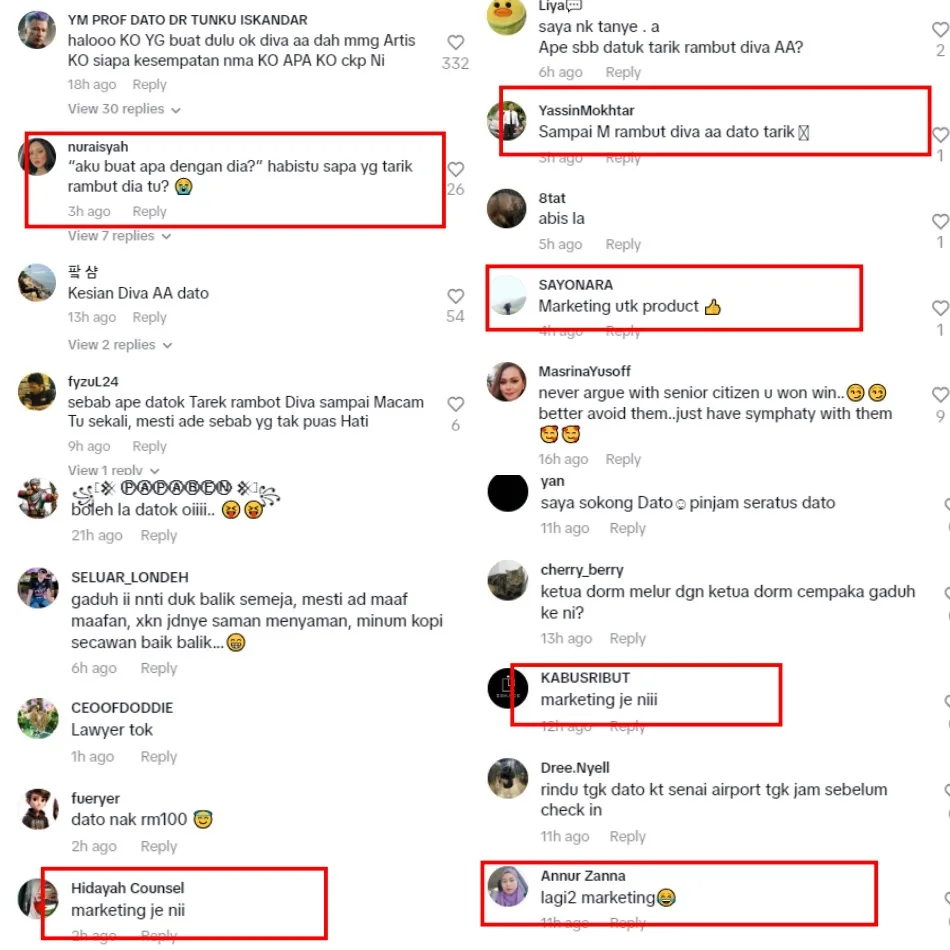Open MasrinaYusoff's profile avatar
Viewport: 950px width, 950px height.
point(507,382)
